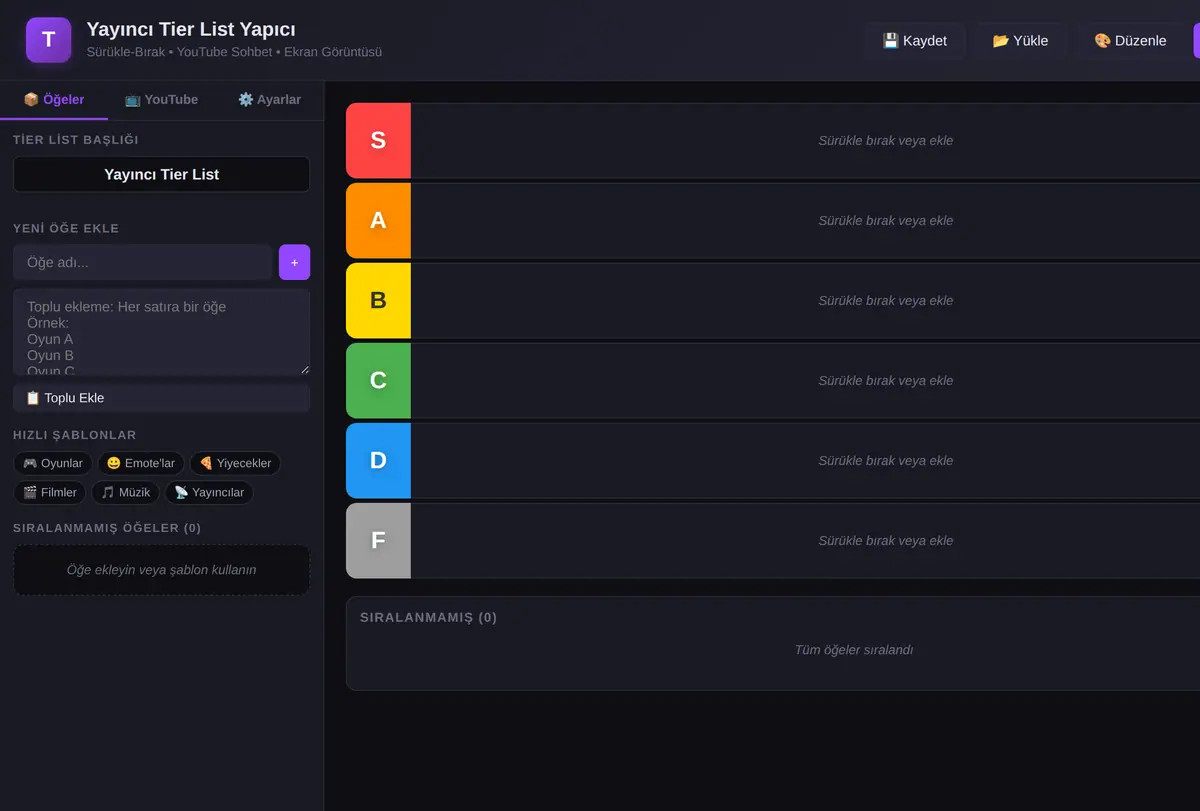Screen dimensions: 1200x811
Task: Switch to the Öğeler tab
Action: pos(54,100)
